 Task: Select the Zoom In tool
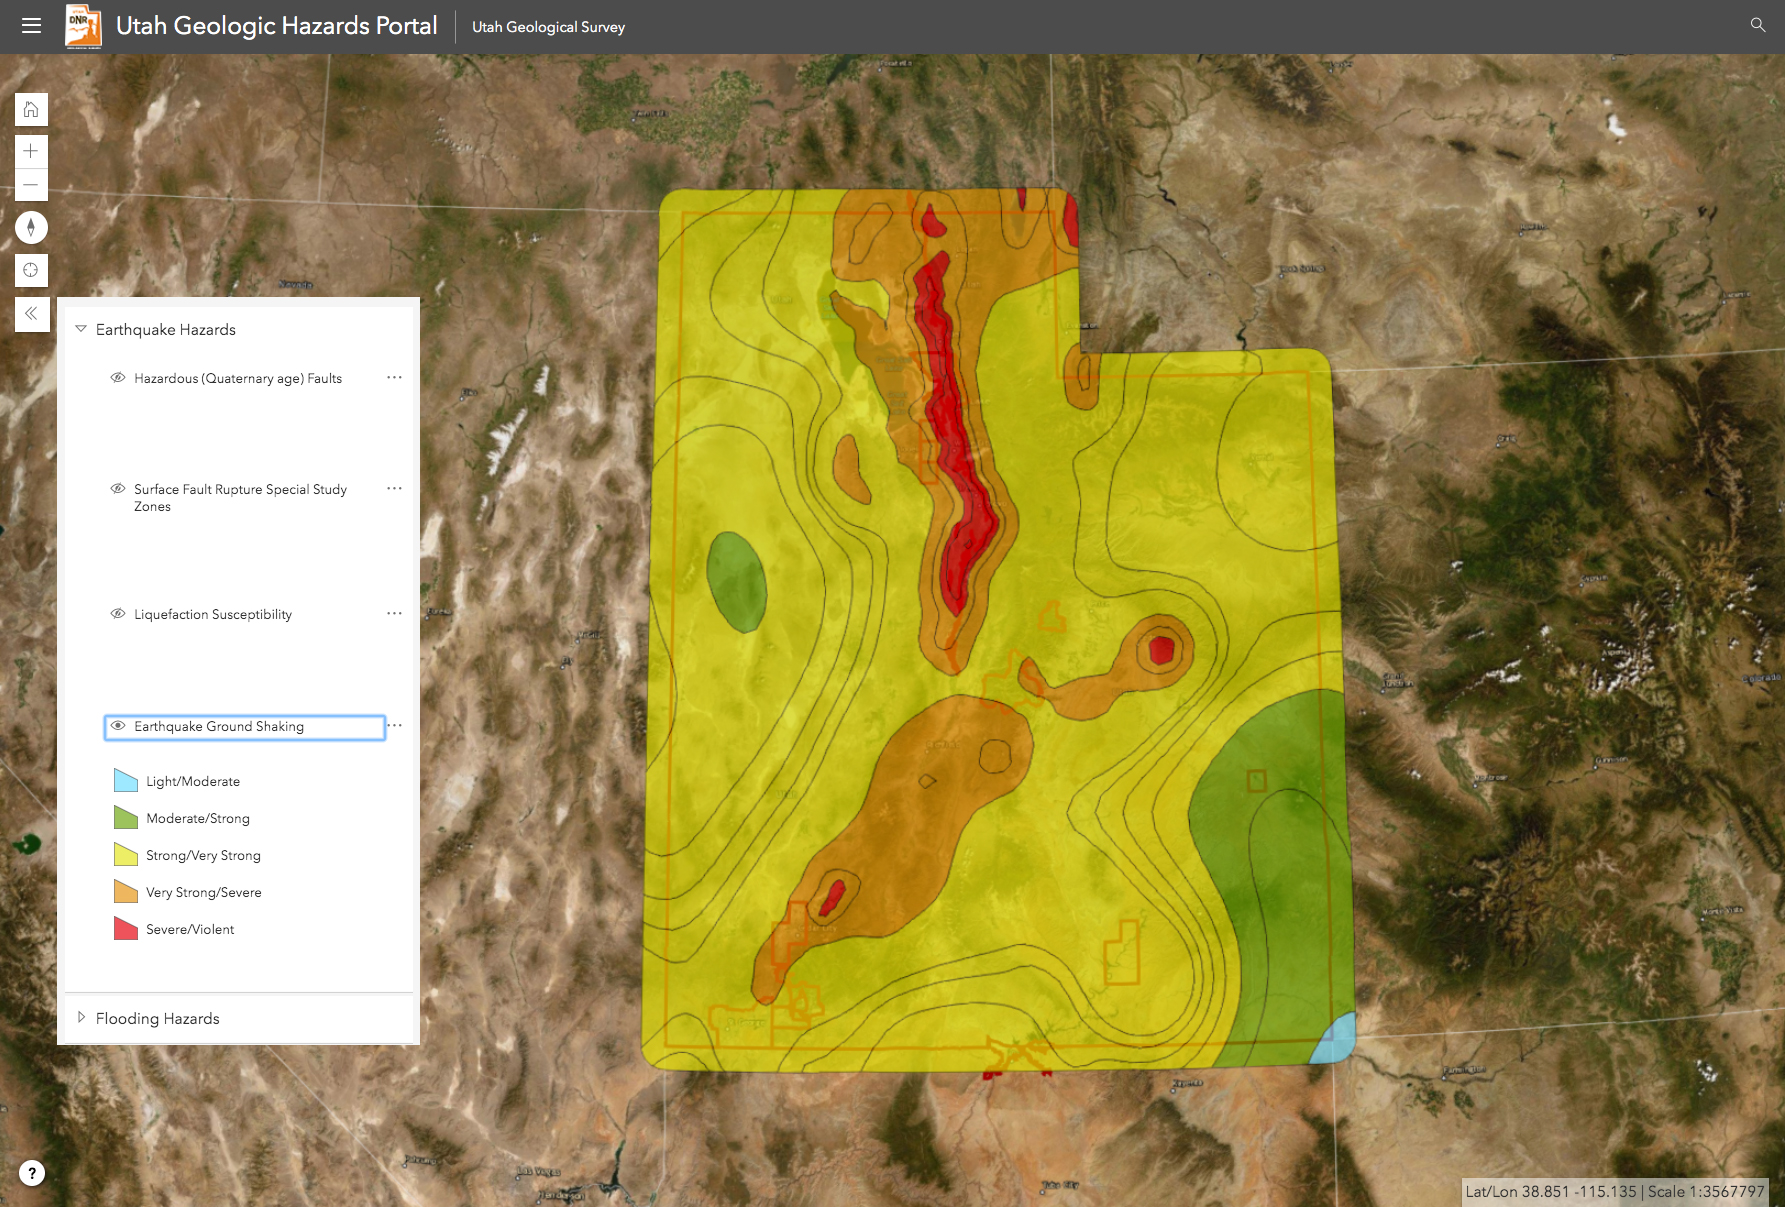coord(31,151)
